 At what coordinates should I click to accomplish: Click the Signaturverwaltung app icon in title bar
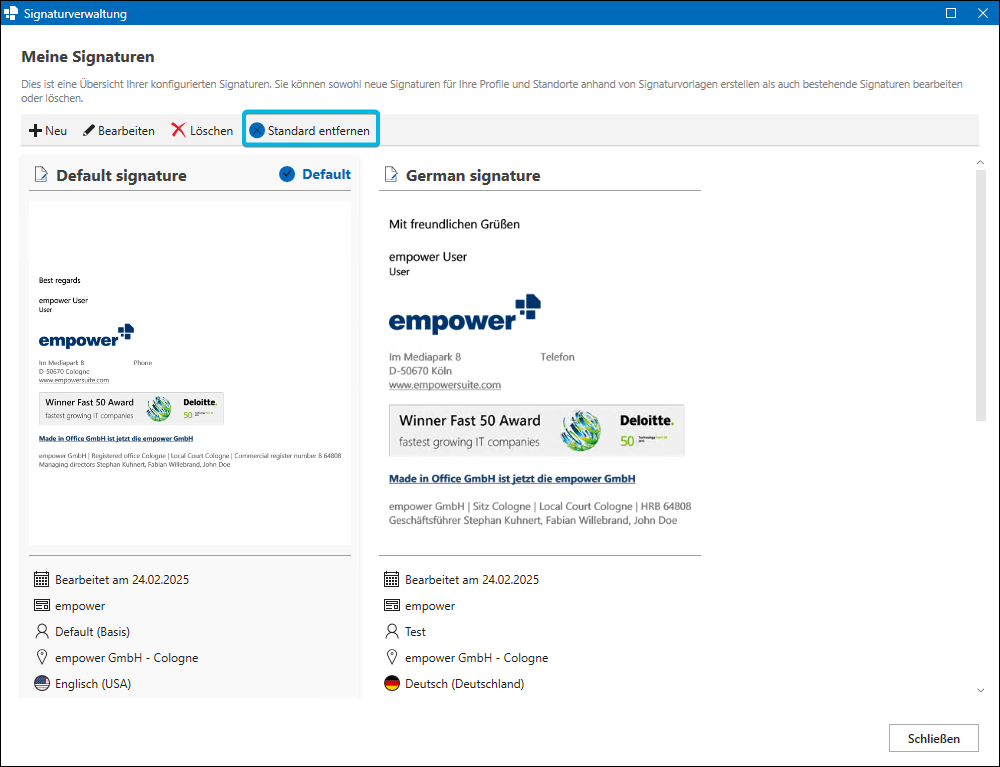[11, 13]
